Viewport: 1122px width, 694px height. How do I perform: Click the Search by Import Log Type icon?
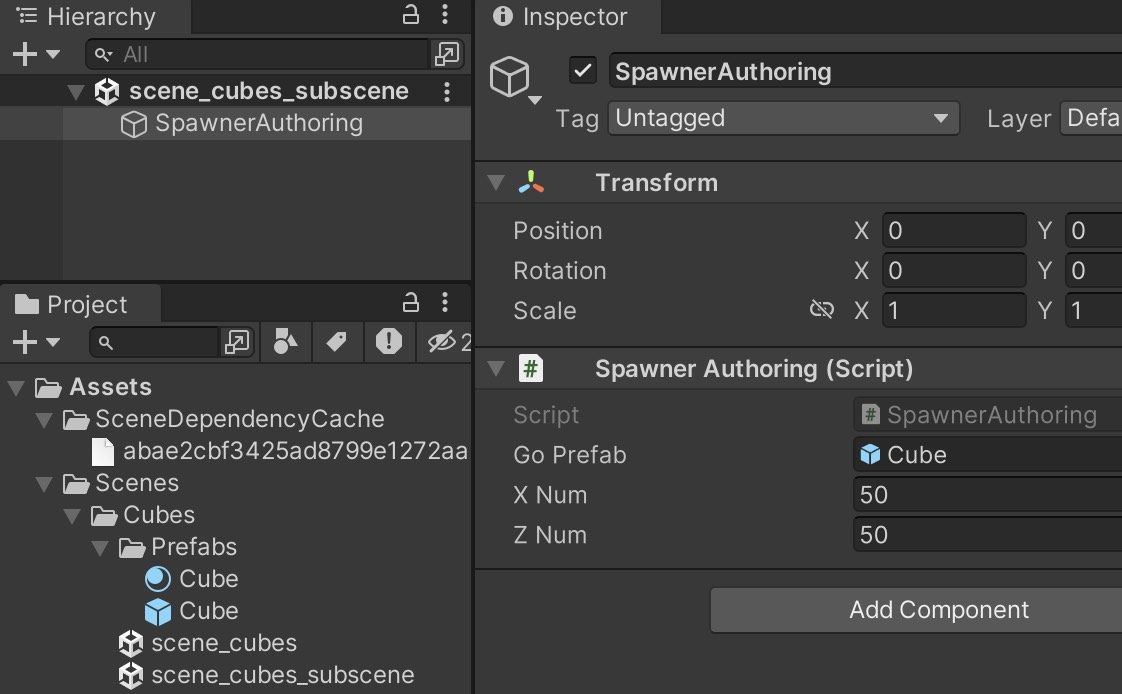(389, 341)
